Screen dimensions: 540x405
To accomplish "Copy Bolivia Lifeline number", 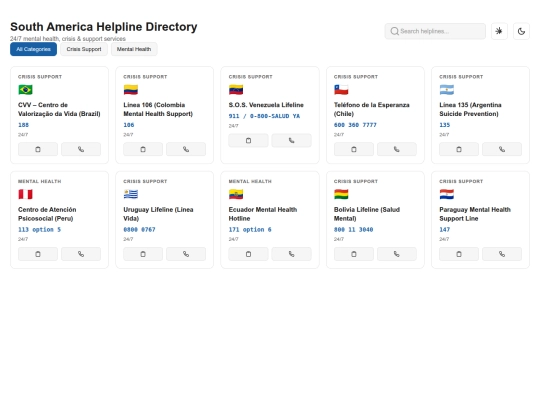I will 354,254.
